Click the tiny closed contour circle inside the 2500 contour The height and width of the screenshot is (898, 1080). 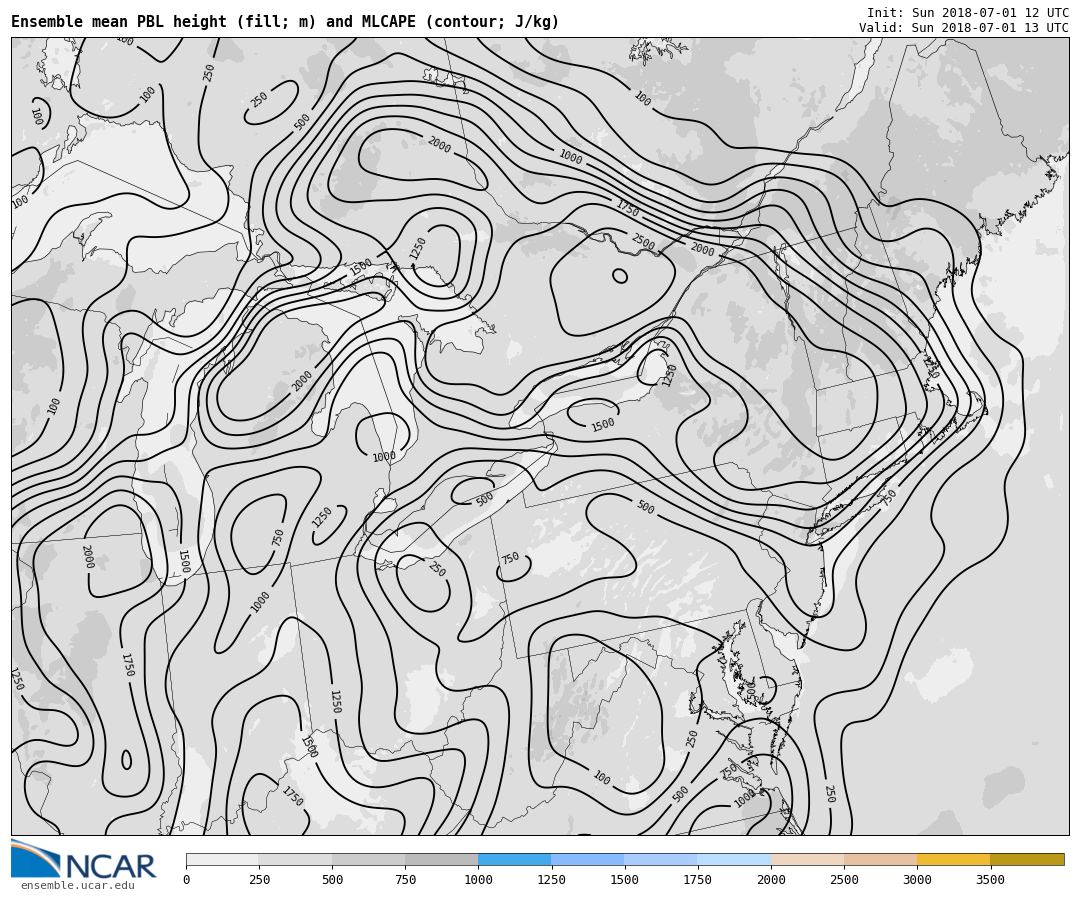(620, 276)
